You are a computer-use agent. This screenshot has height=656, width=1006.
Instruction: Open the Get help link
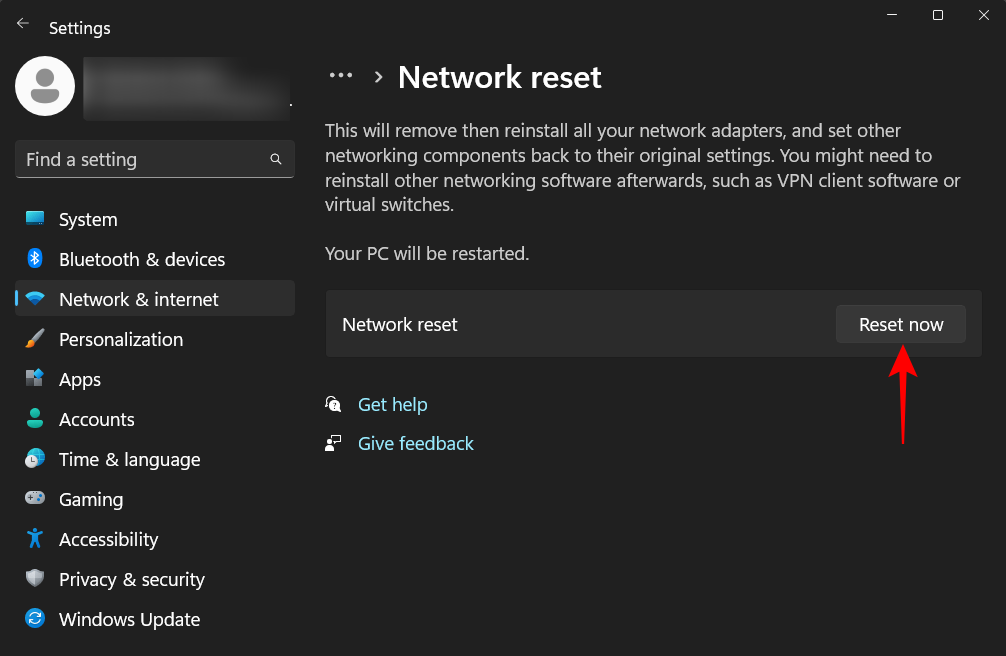point(392,404)
